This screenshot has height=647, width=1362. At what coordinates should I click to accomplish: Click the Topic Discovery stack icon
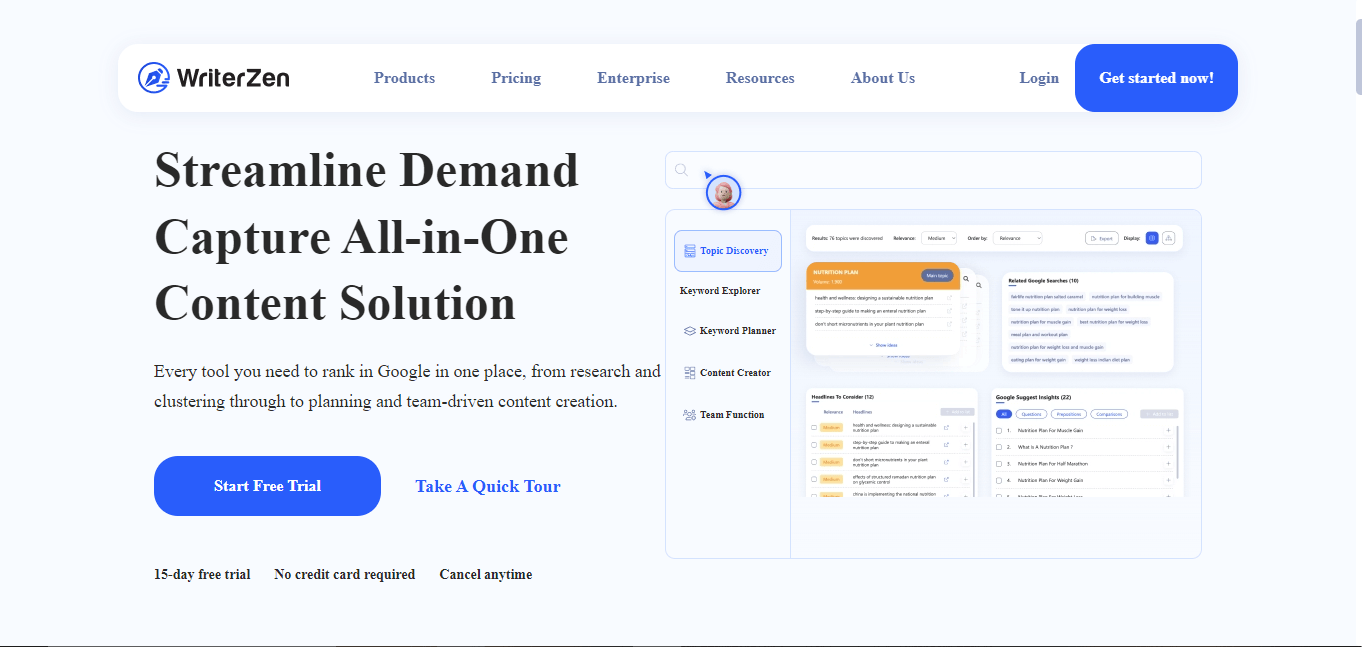tap(689, 251)
